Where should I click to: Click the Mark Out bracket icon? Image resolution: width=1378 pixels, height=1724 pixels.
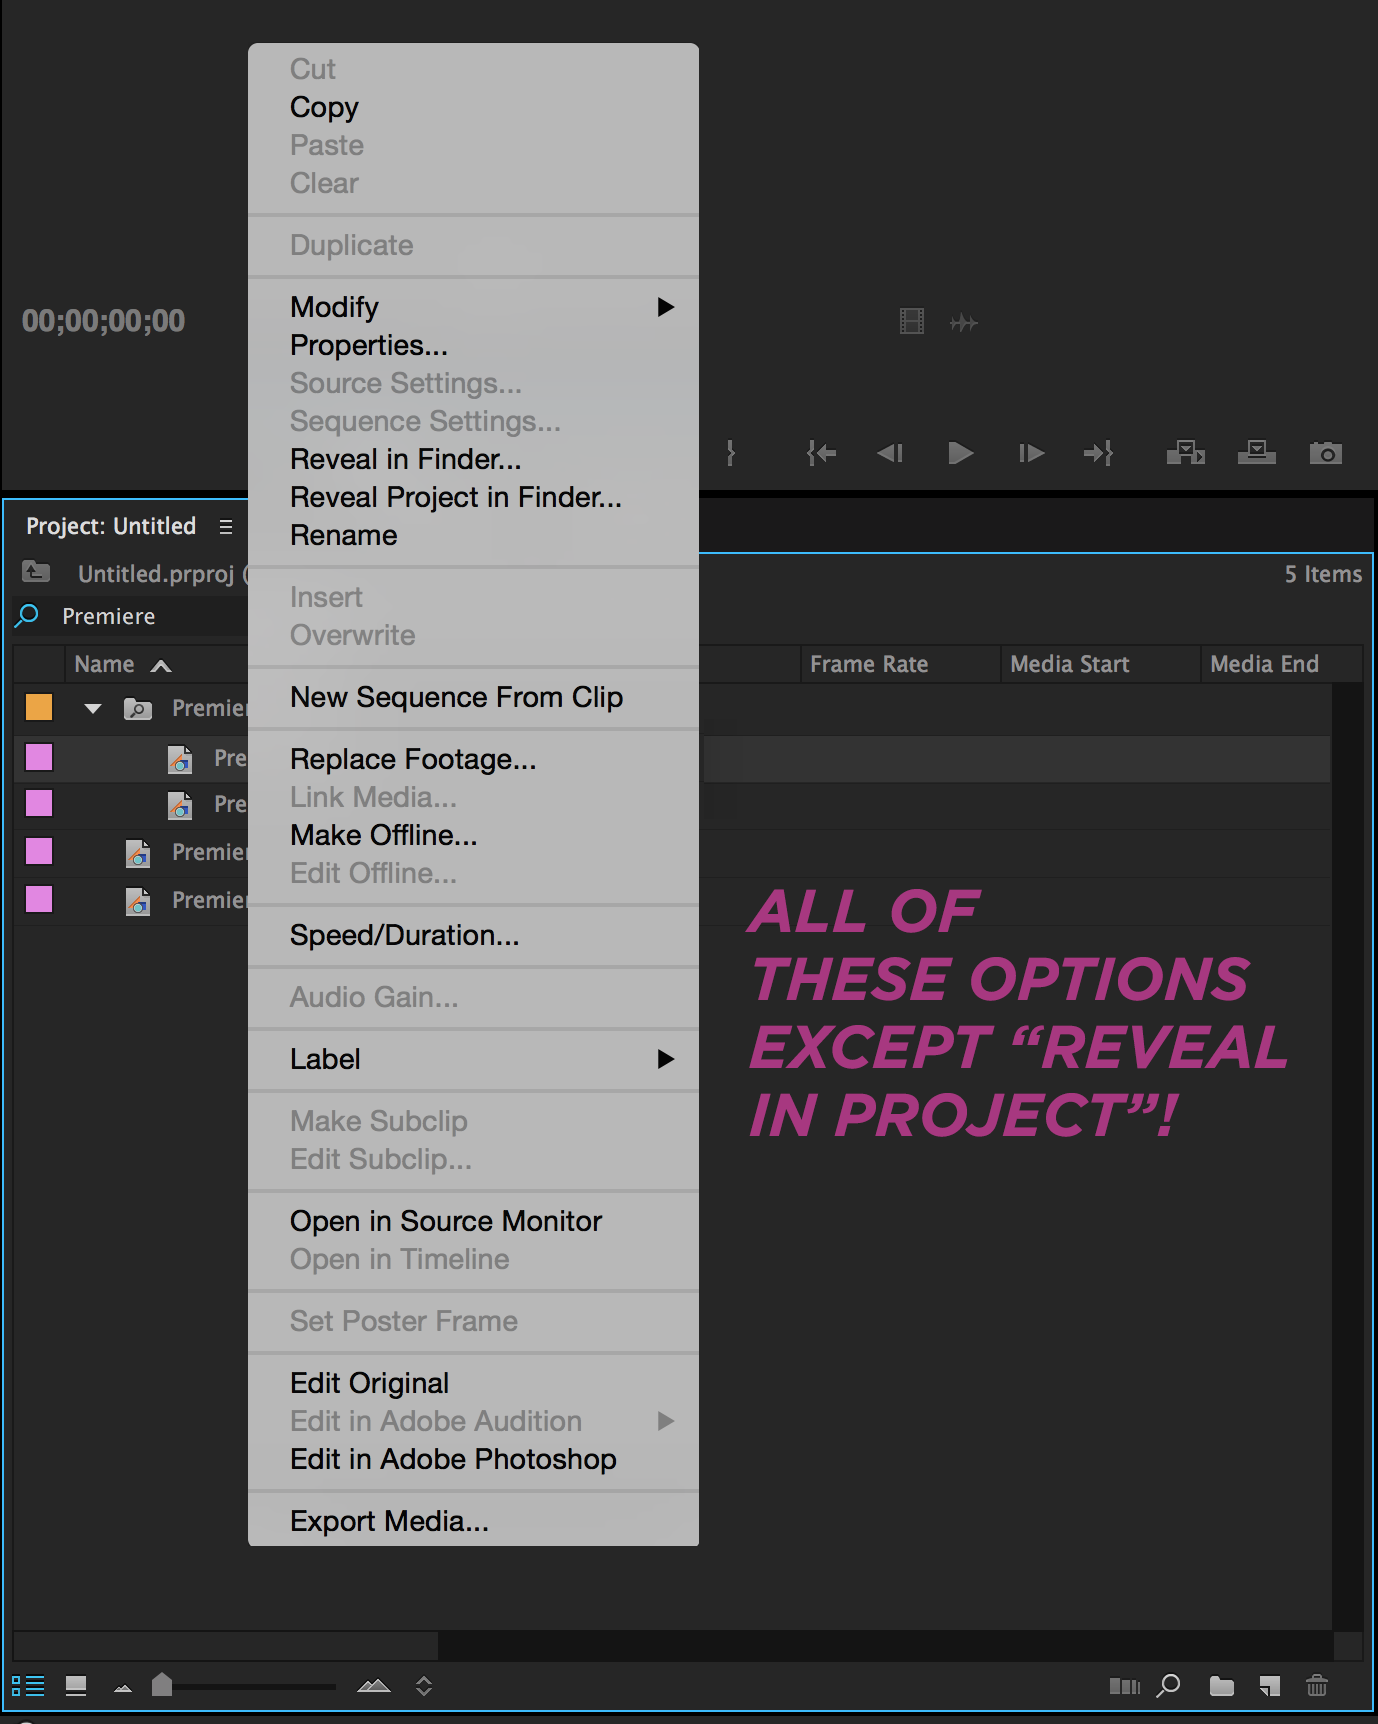coord(731,453)
